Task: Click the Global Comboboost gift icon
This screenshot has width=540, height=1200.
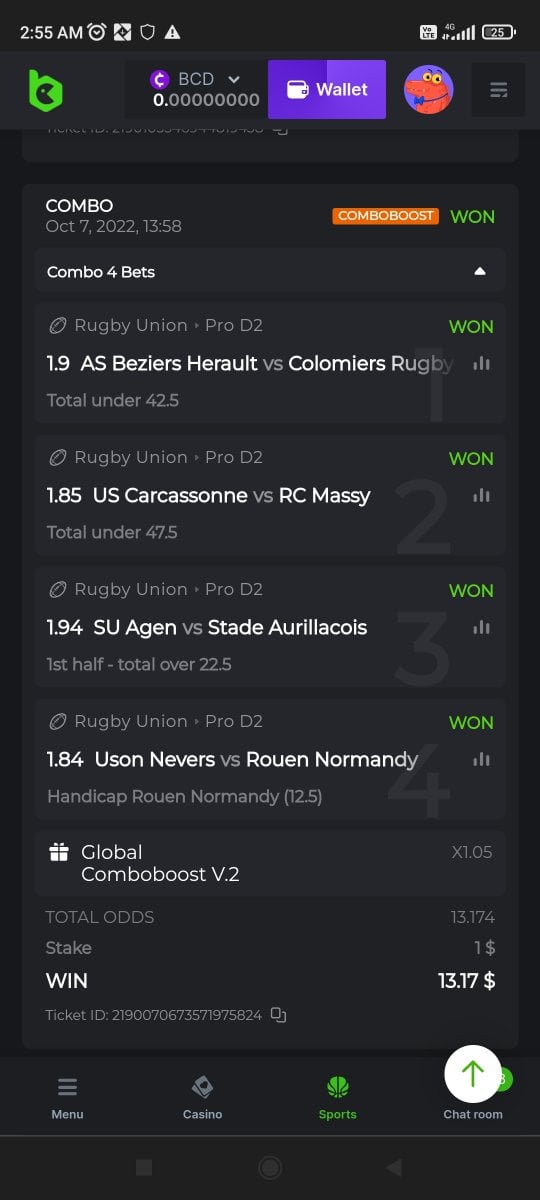Action: coord(59,852)
